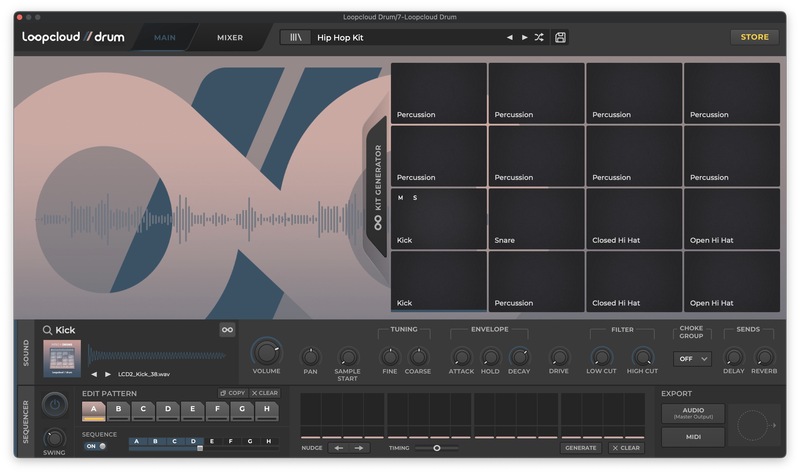Open the Choke Group dropdown
The height and width of the screenshot is (474, 800).
coord(692,359)
